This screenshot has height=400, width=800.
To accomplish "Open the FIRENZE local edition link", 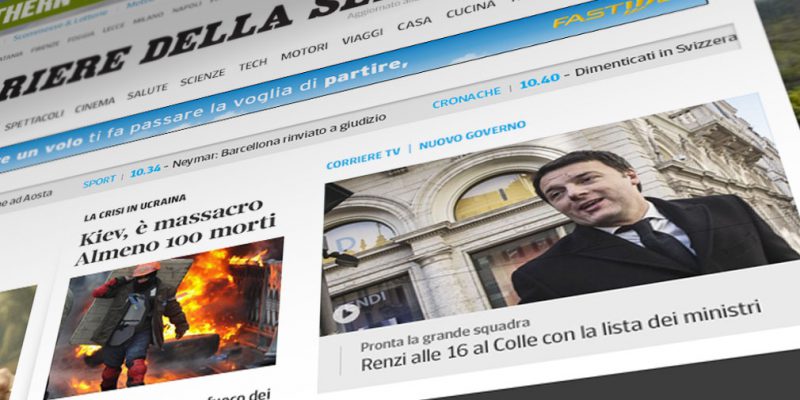I will coord(45,46).
